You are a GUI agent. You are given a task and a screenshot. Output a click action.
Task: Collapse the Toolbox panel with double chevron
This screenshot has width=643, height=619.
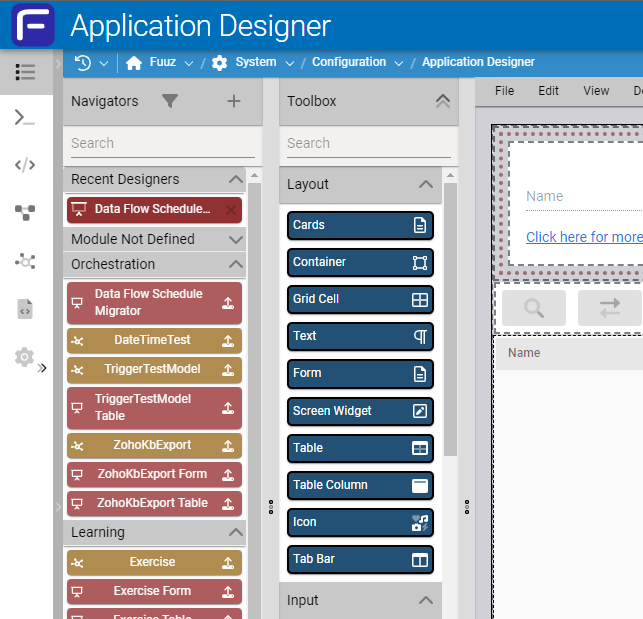click(442, 101)
